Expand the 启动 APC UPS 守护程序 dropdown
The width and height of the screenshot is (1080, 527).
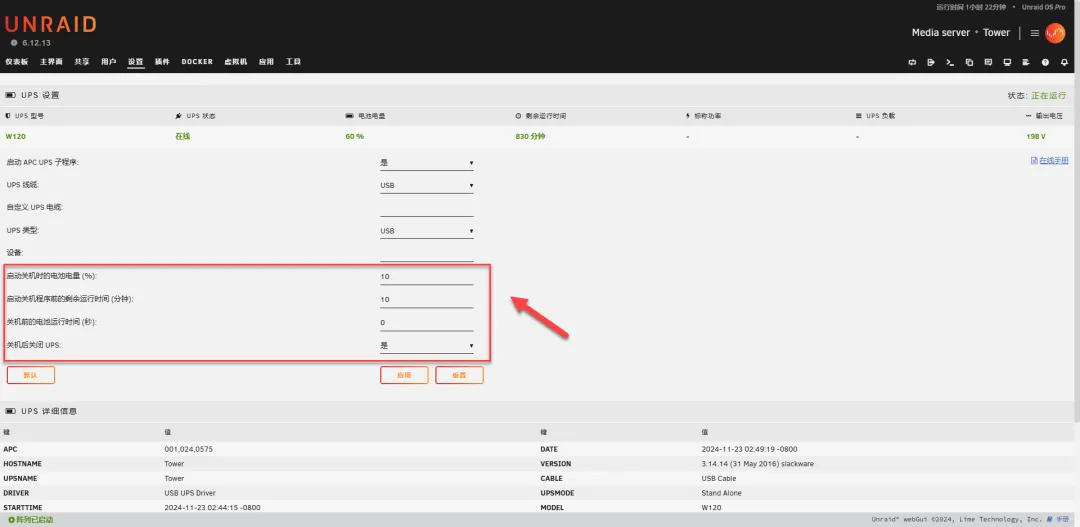[426, 162]
